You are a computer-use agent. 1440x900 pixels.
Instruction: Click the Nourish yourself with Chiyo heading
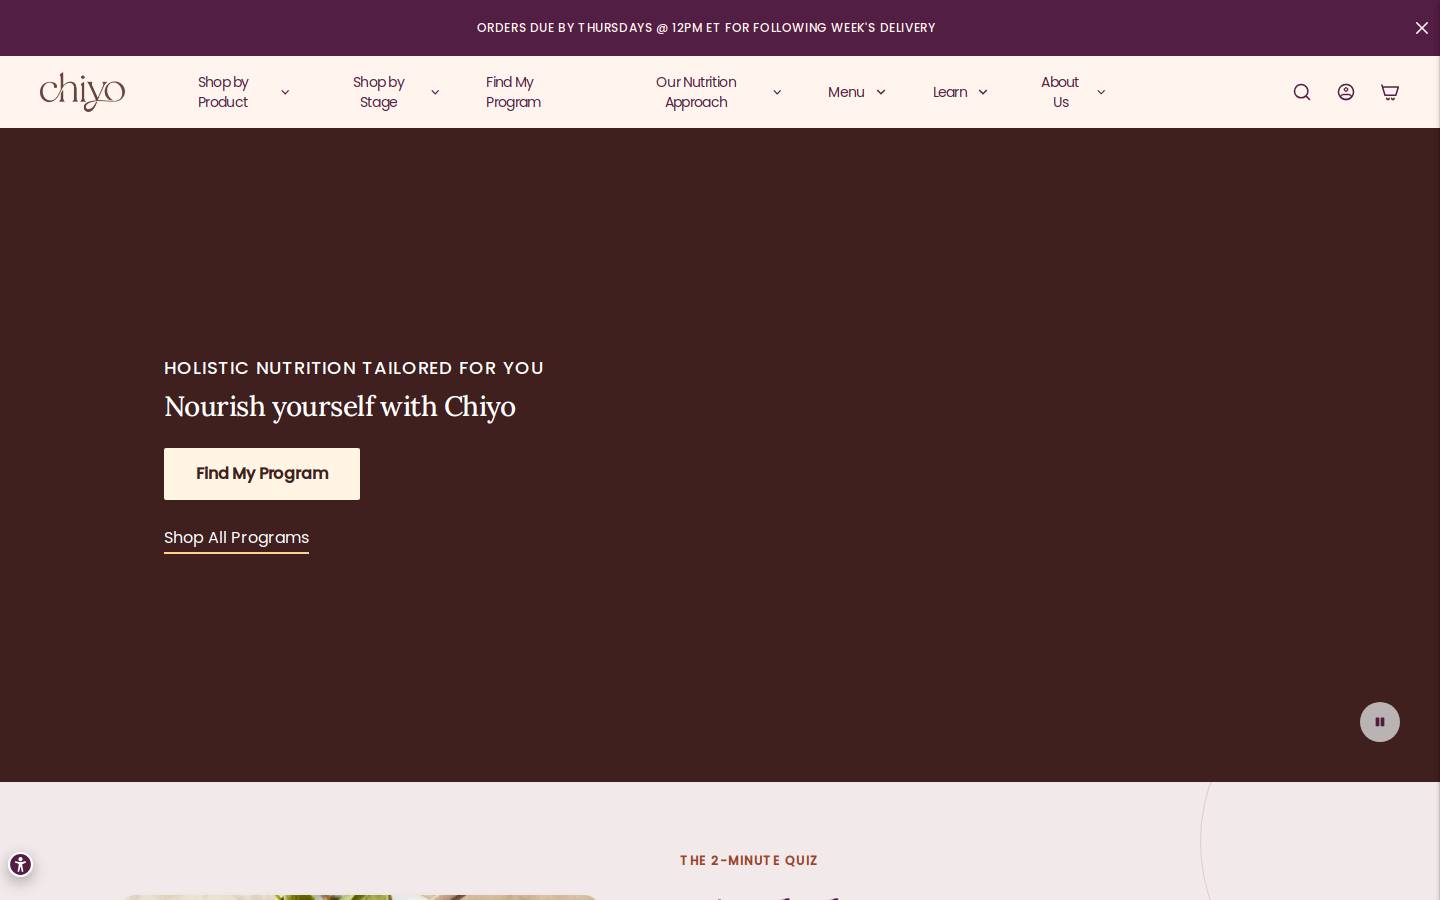[x=340, y=407]
